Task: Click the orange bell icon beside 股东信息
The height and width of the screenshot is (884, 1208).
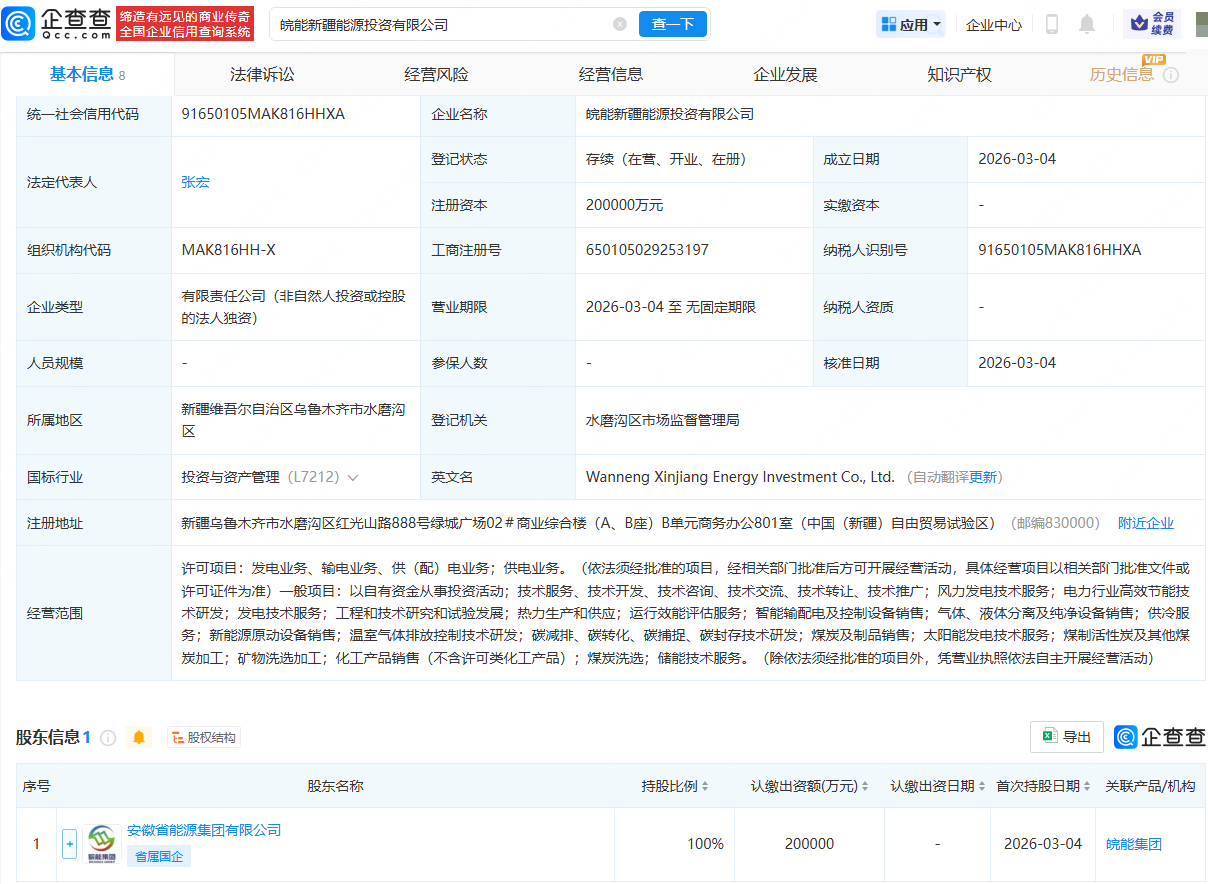Action: point(139,737)
